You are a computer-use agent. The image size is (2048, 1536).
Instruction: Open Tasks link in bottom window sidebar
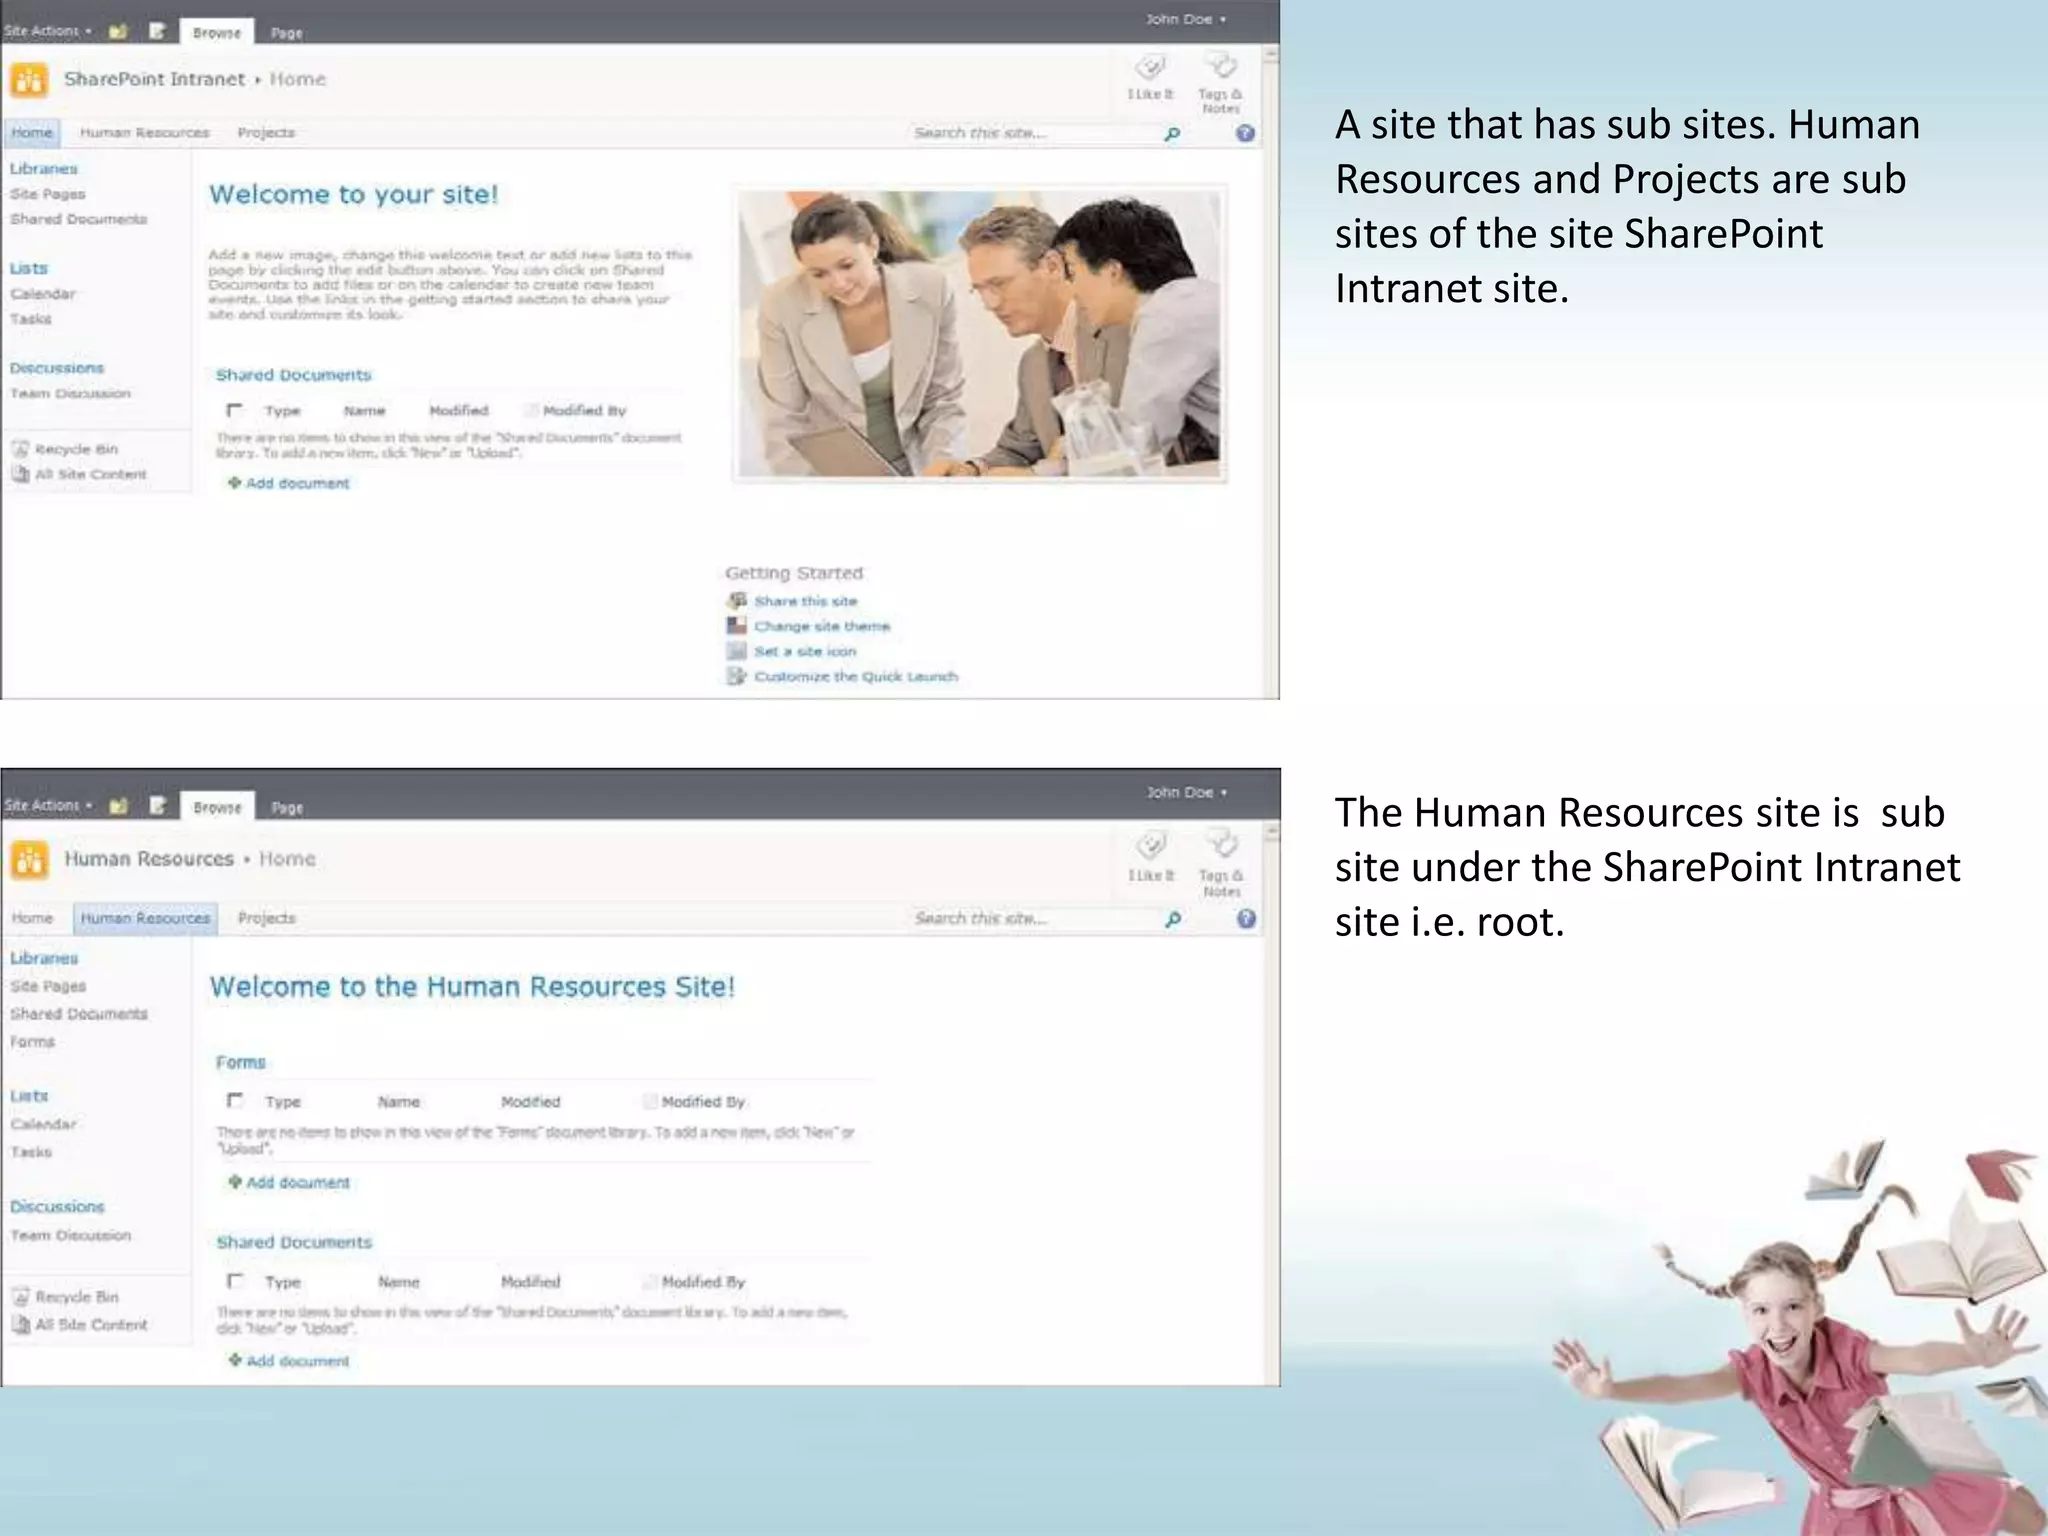[x=31, y=1152]
